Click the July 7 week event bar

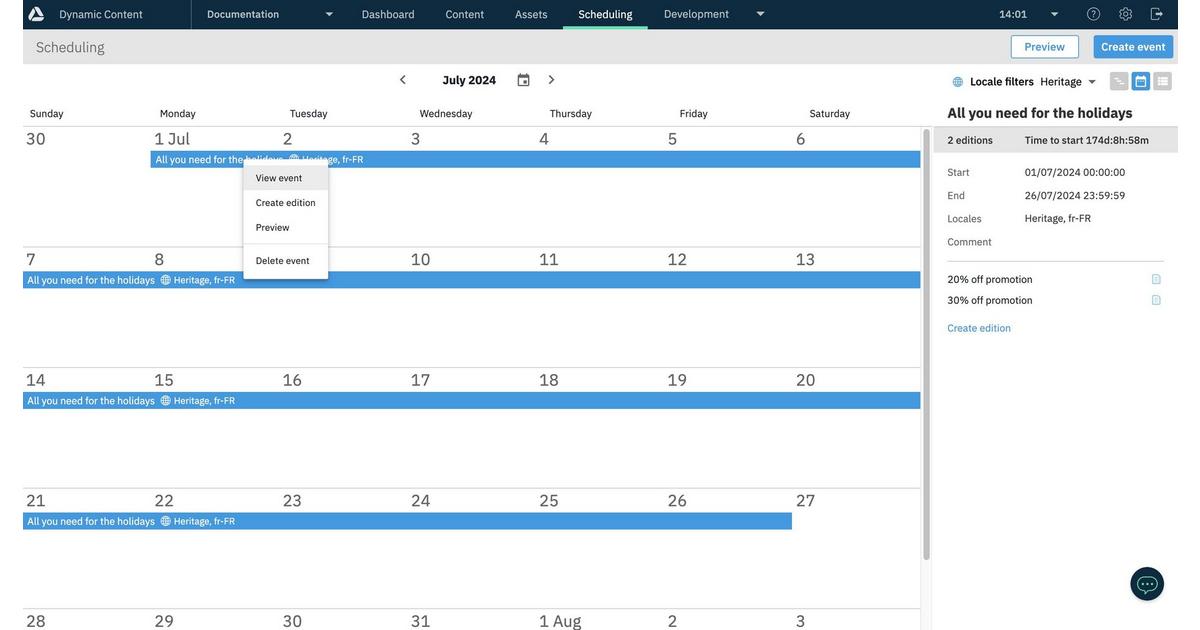[472, 280]
